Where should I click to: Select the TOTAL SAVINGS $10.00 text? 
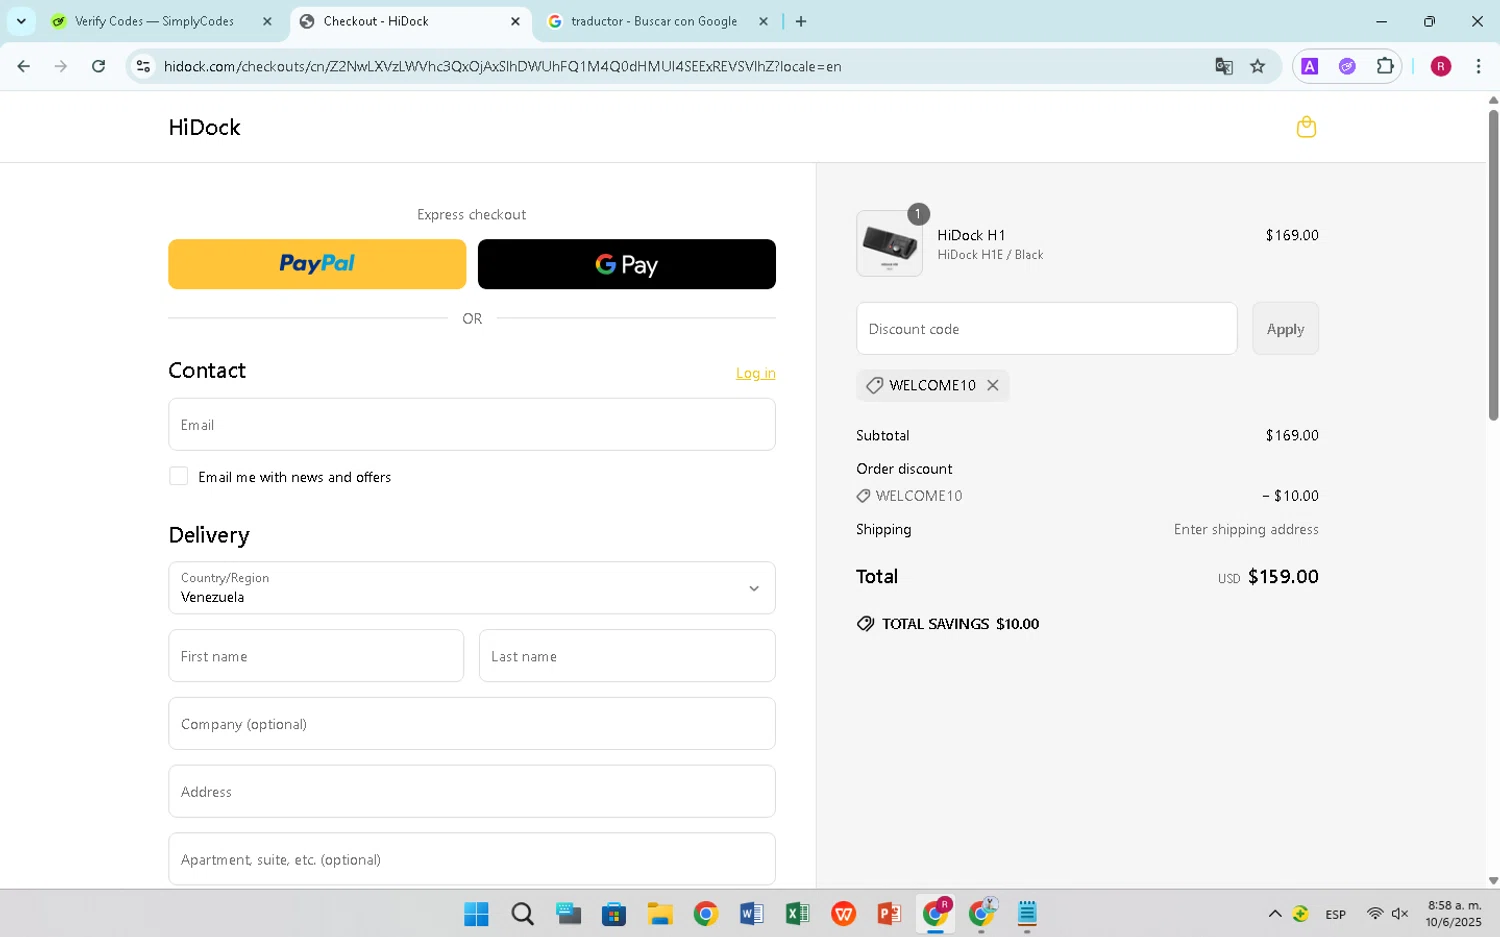[960, 623]
